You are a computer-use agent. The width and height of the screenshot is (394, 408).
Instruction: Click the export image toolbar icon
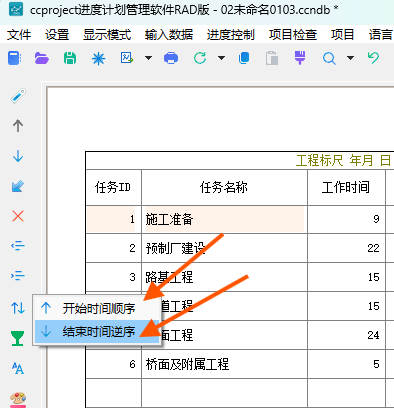pos(127,58)
